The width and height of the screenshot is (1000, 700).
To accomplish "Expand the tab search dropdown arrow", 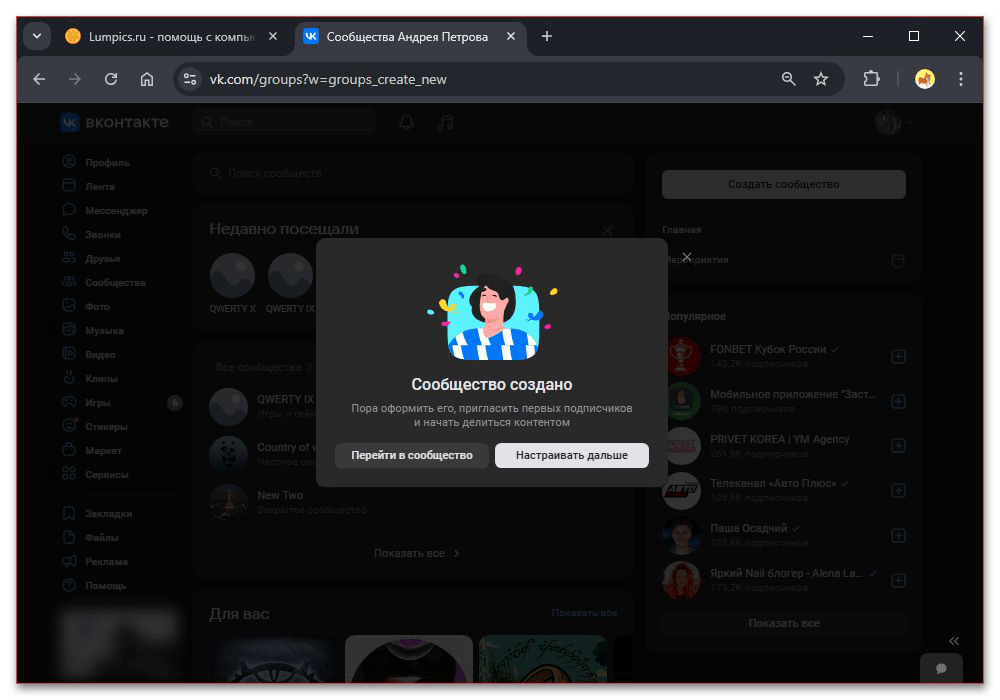I will pyautogui.click(x=37, y=36).
